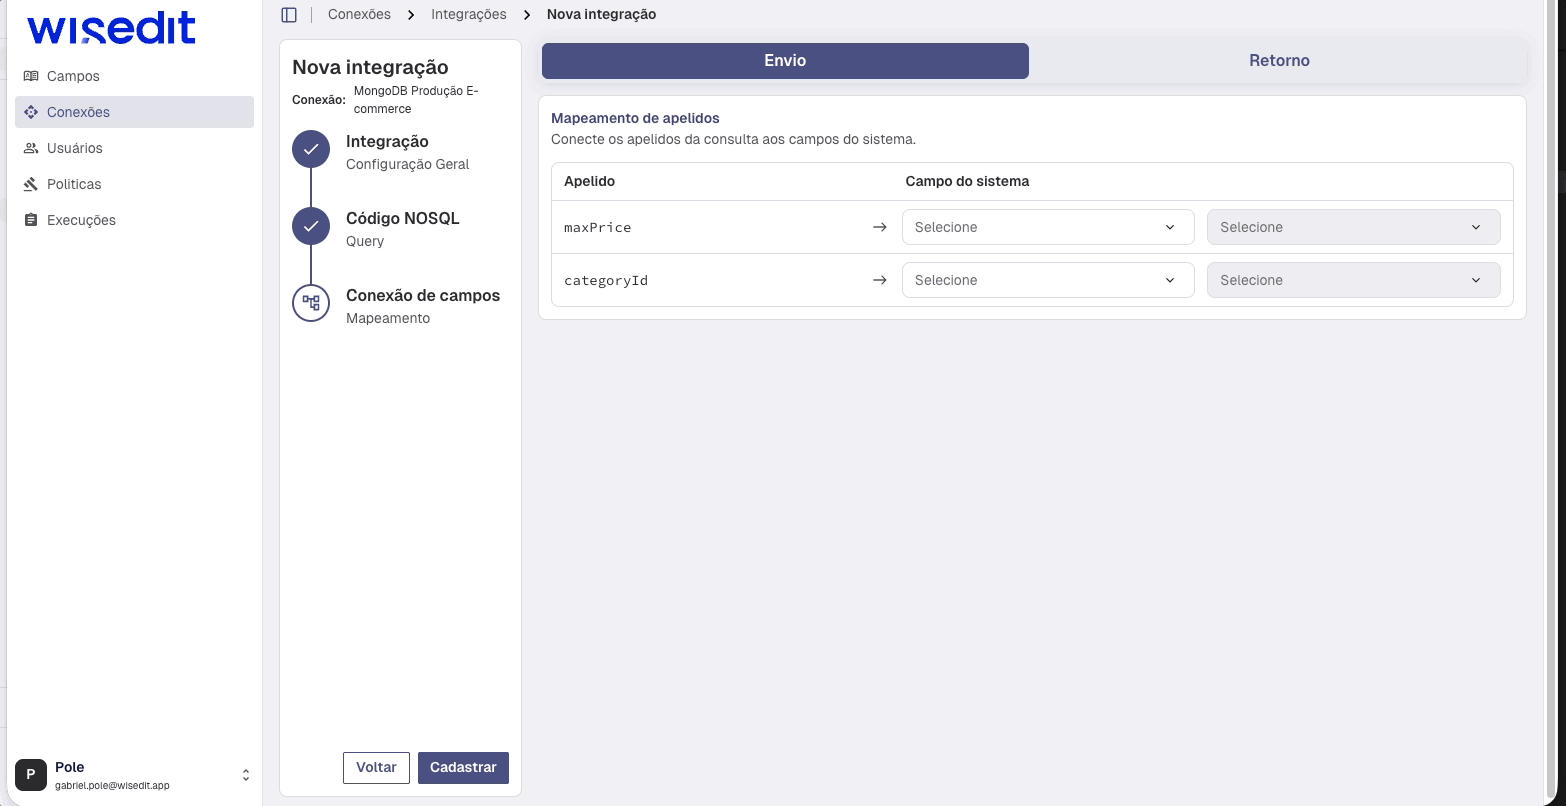Open the Campo do sistema dropdown for maxPrice
Viewport: 1566px width, 806px height.
tap(1047, 227)
